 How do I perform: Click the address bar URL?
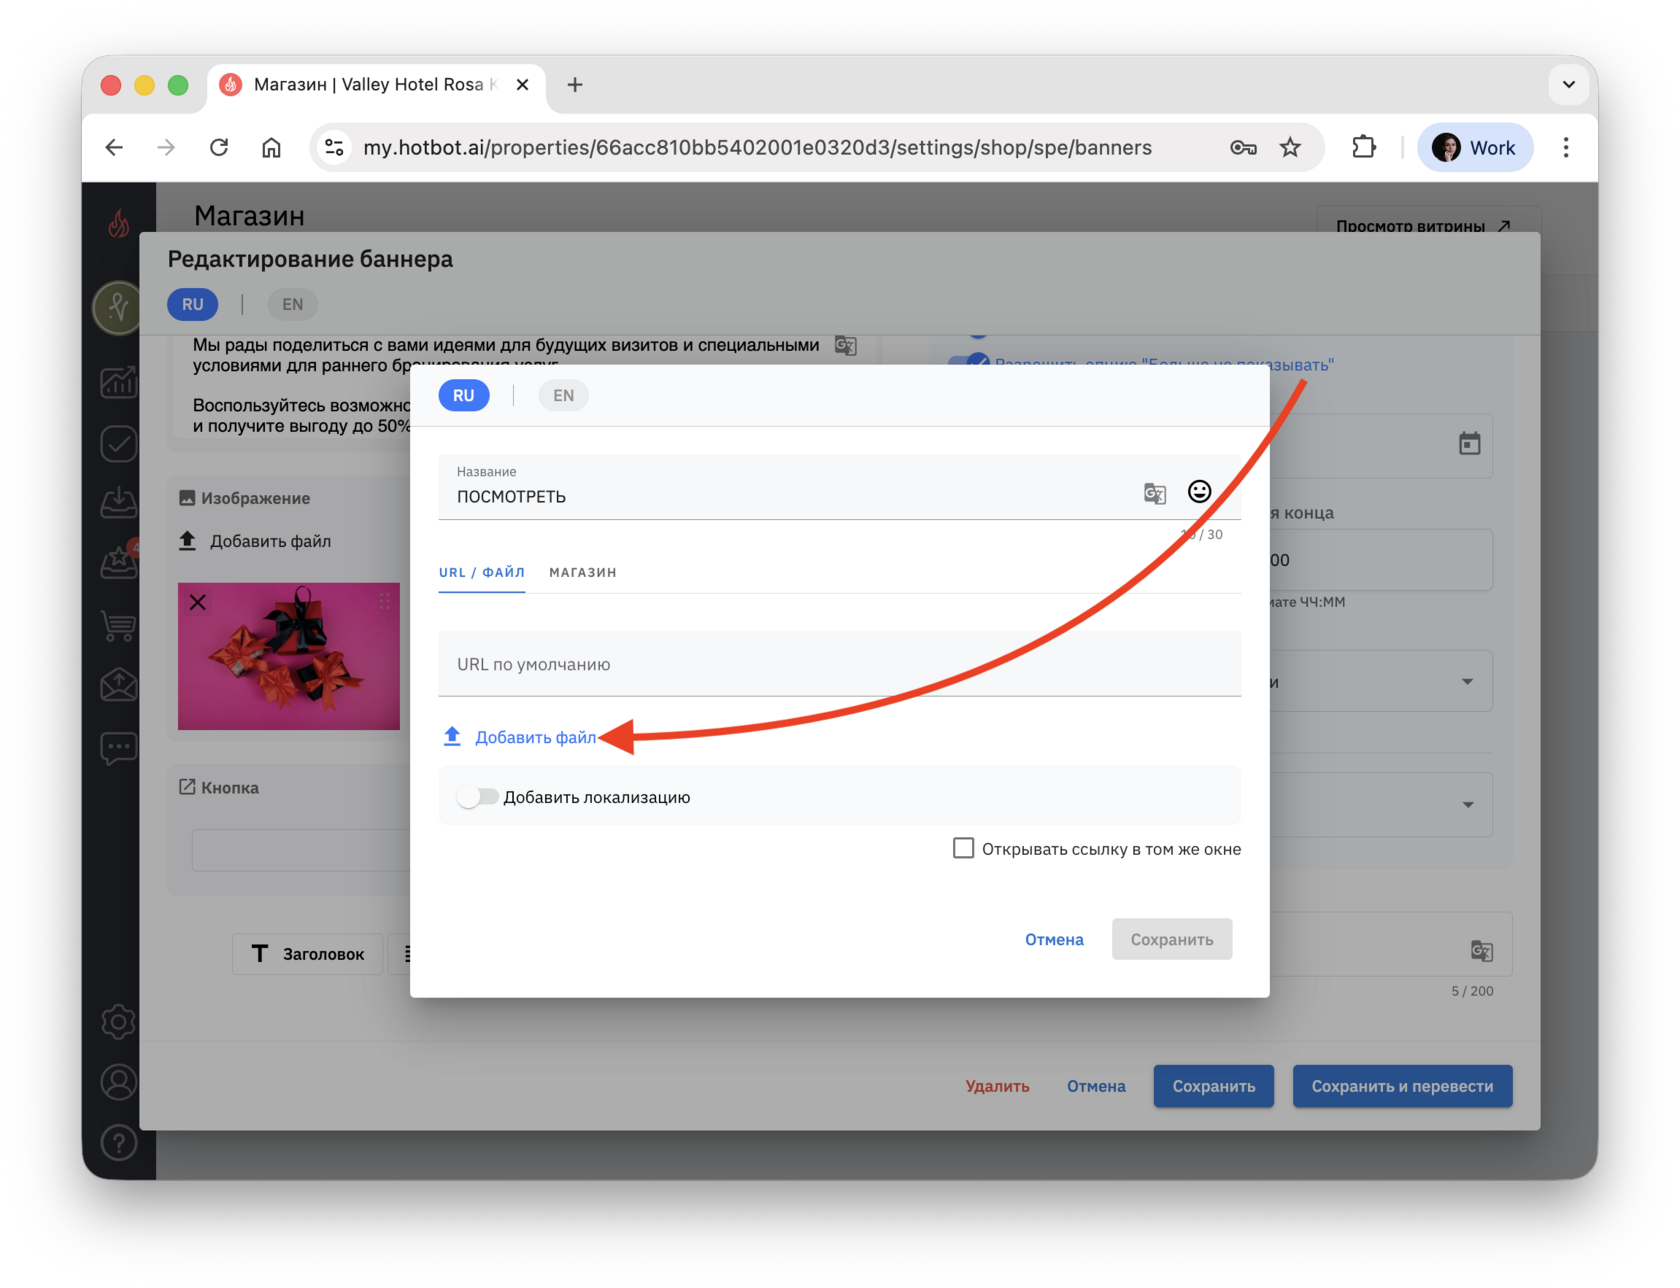point(757,148)
